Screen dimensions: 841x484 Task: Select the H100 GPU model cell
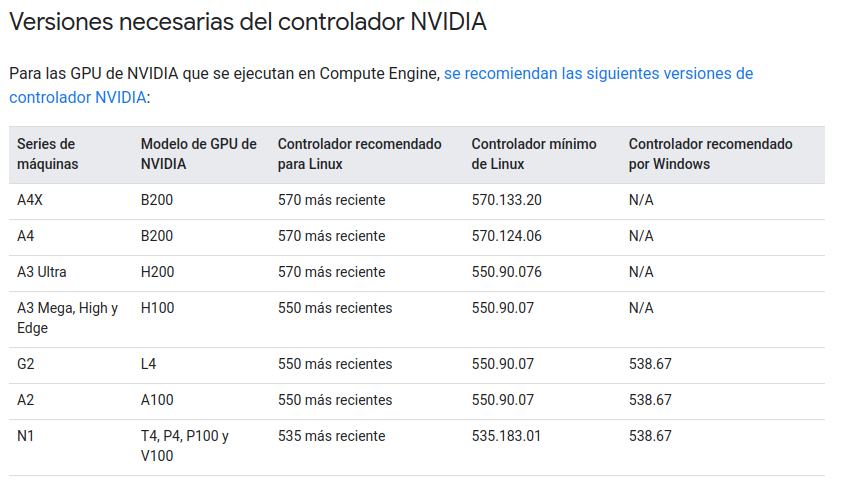point(158,308)
